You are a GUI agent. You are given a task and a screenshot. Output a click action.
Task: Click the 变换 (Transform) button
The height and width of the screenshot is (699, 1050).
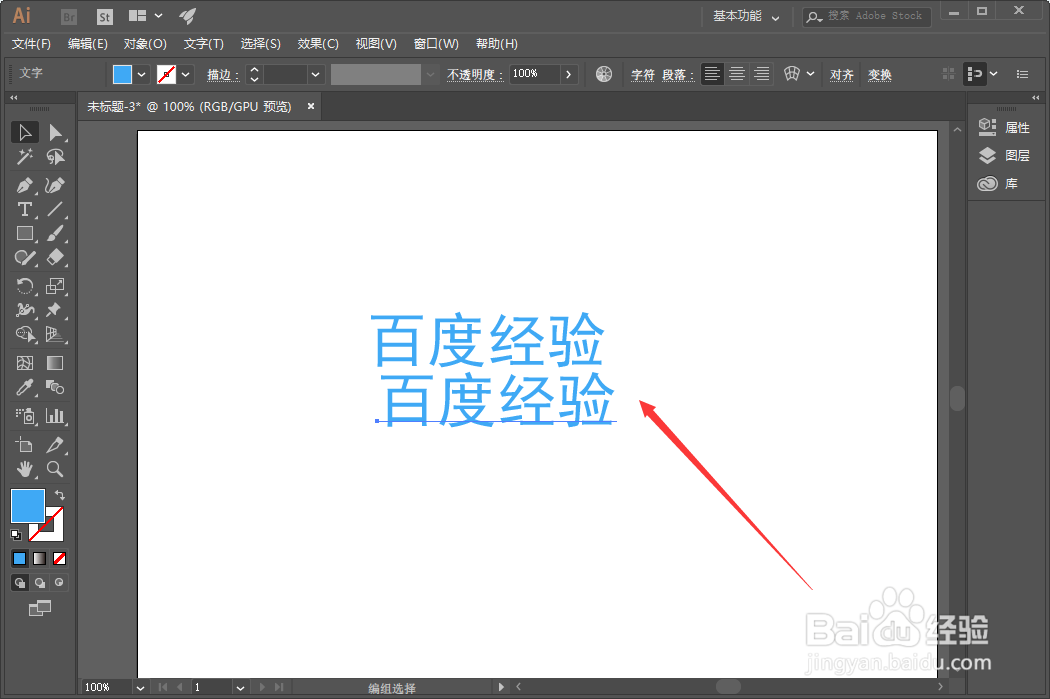[x=879, y=74]
